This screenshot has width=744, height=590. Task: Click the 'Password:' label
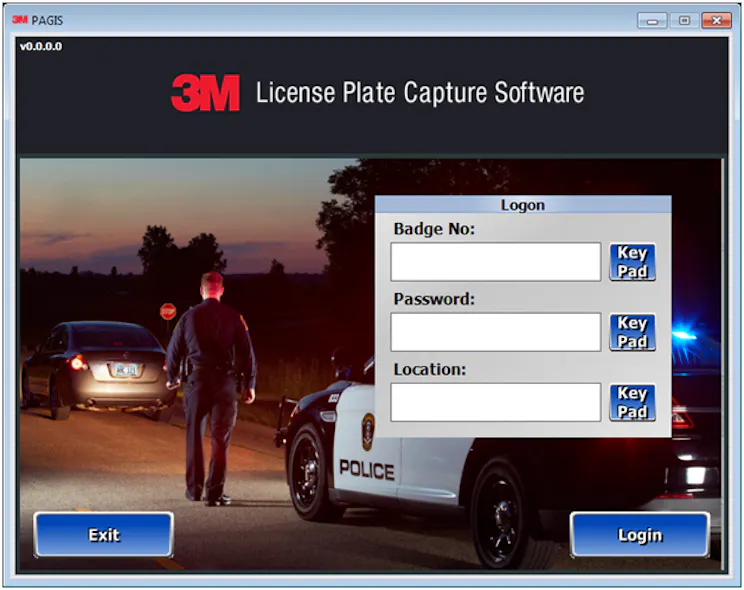(434, 299)
